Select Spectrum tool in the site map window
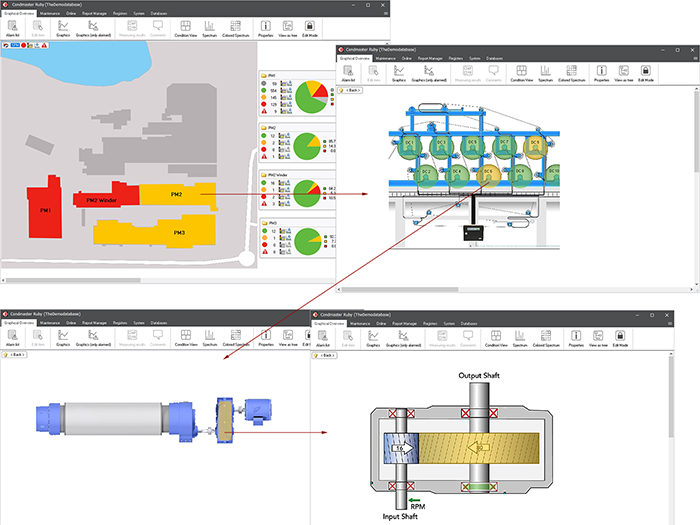 [209, 29]
